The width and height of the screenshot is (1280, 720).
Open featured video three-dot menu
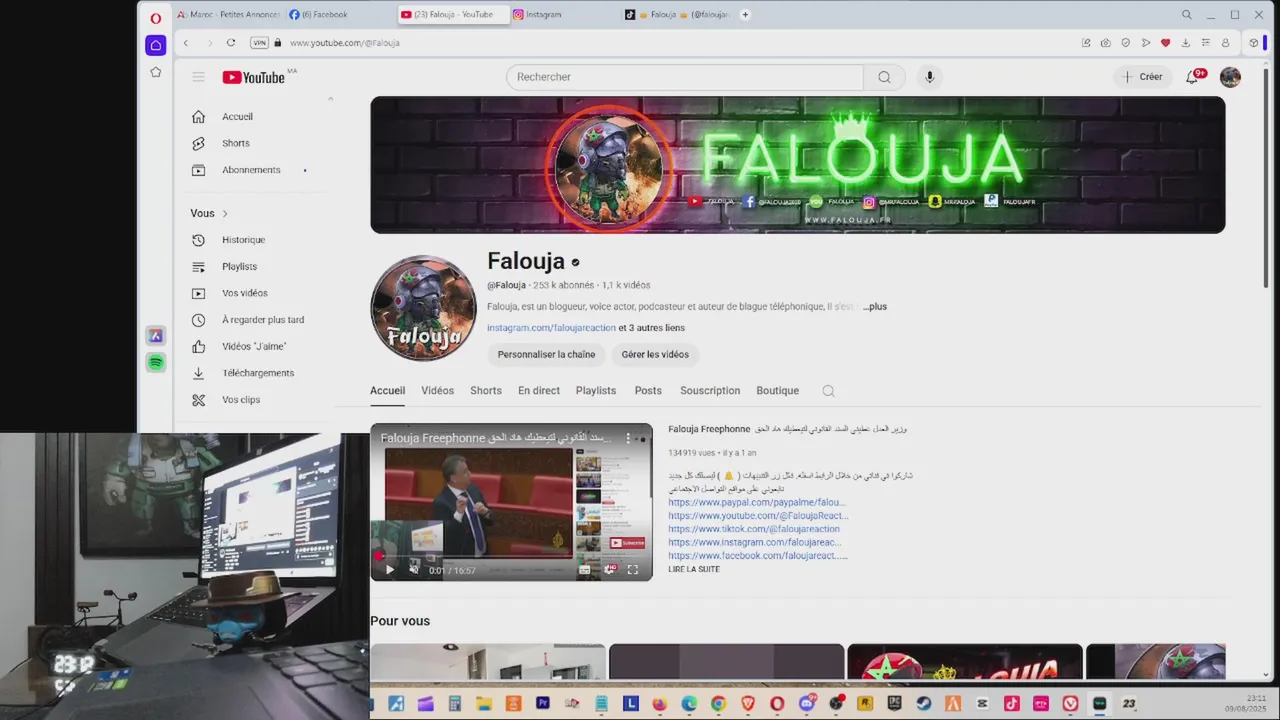[629, 438]
